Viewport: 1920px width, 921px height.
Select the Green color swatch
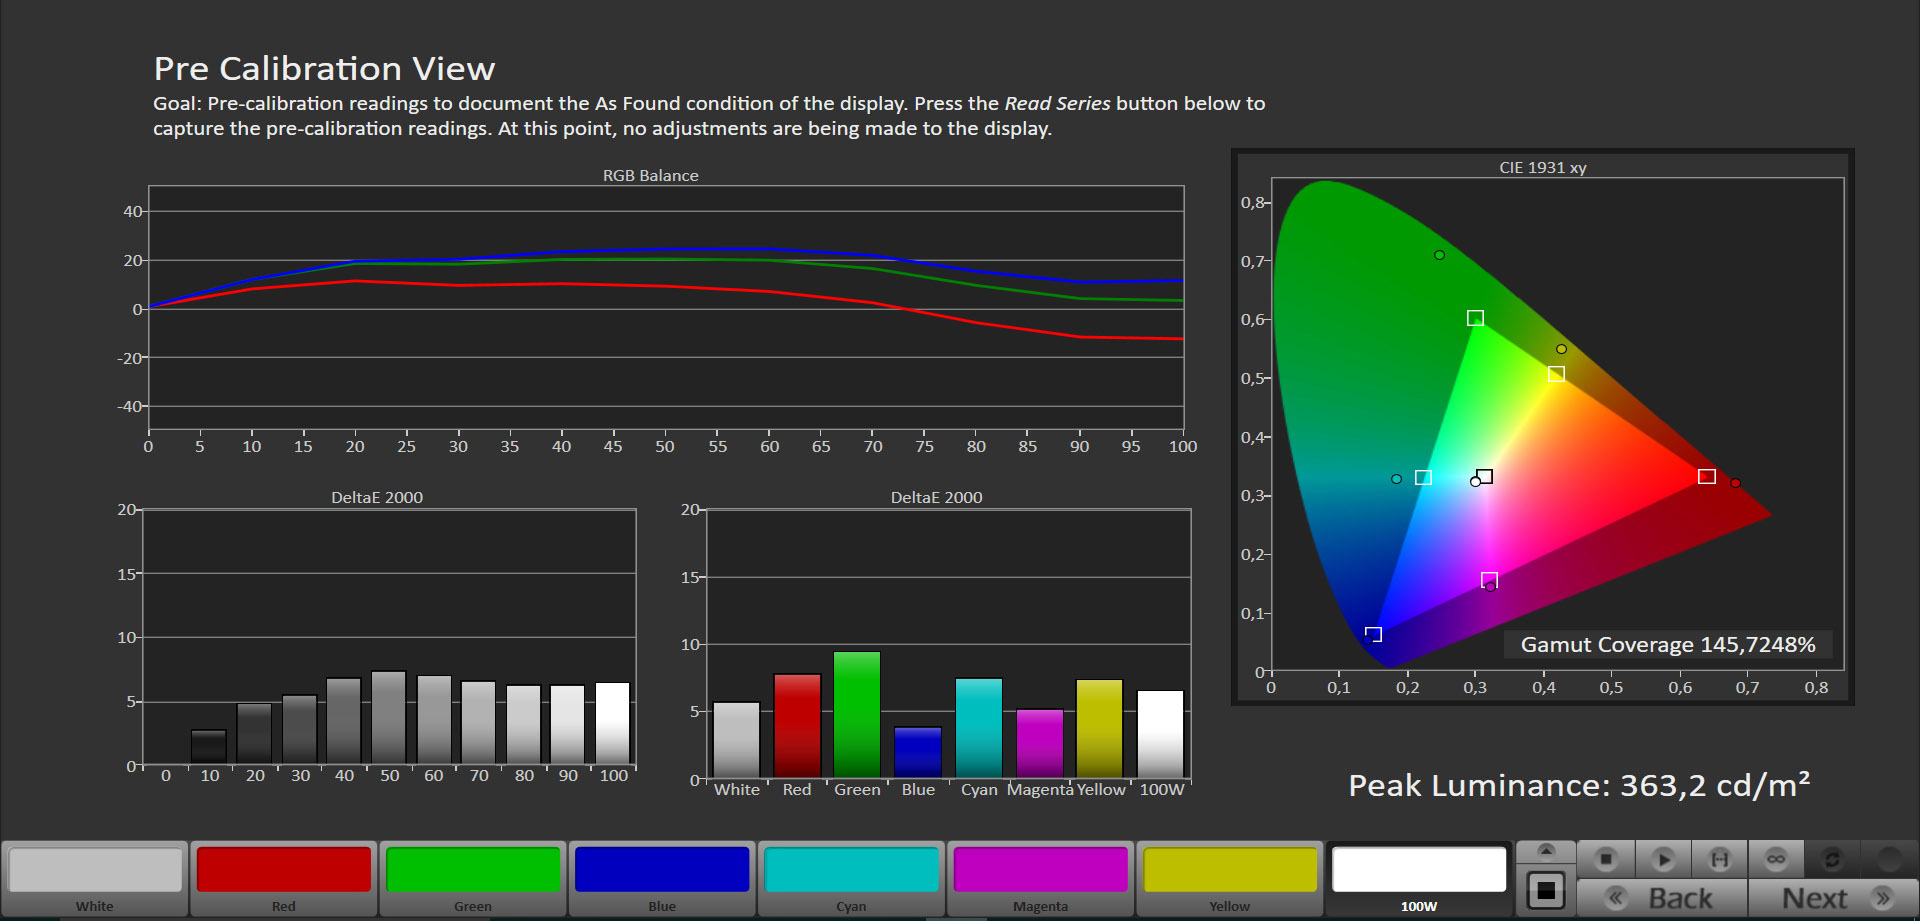[473, 870]
